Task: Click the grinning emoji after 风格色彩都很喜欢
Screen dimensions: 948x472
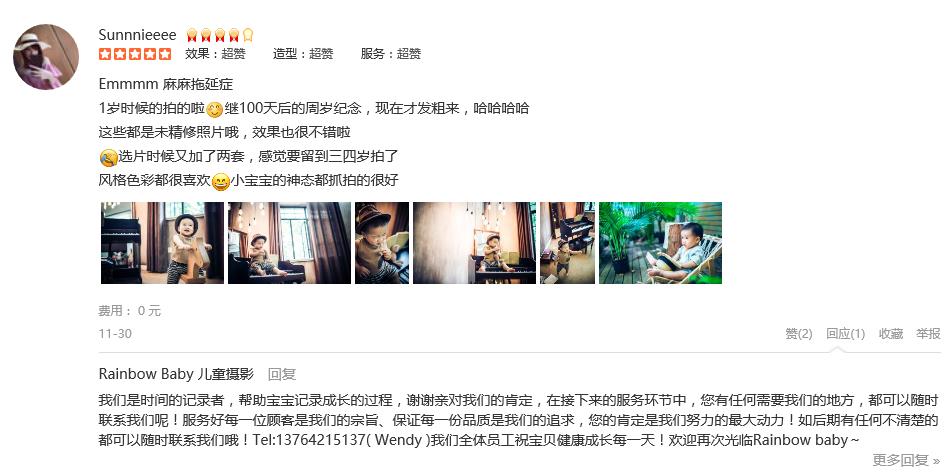Action: pyautogui.click(x=221, y=181)
